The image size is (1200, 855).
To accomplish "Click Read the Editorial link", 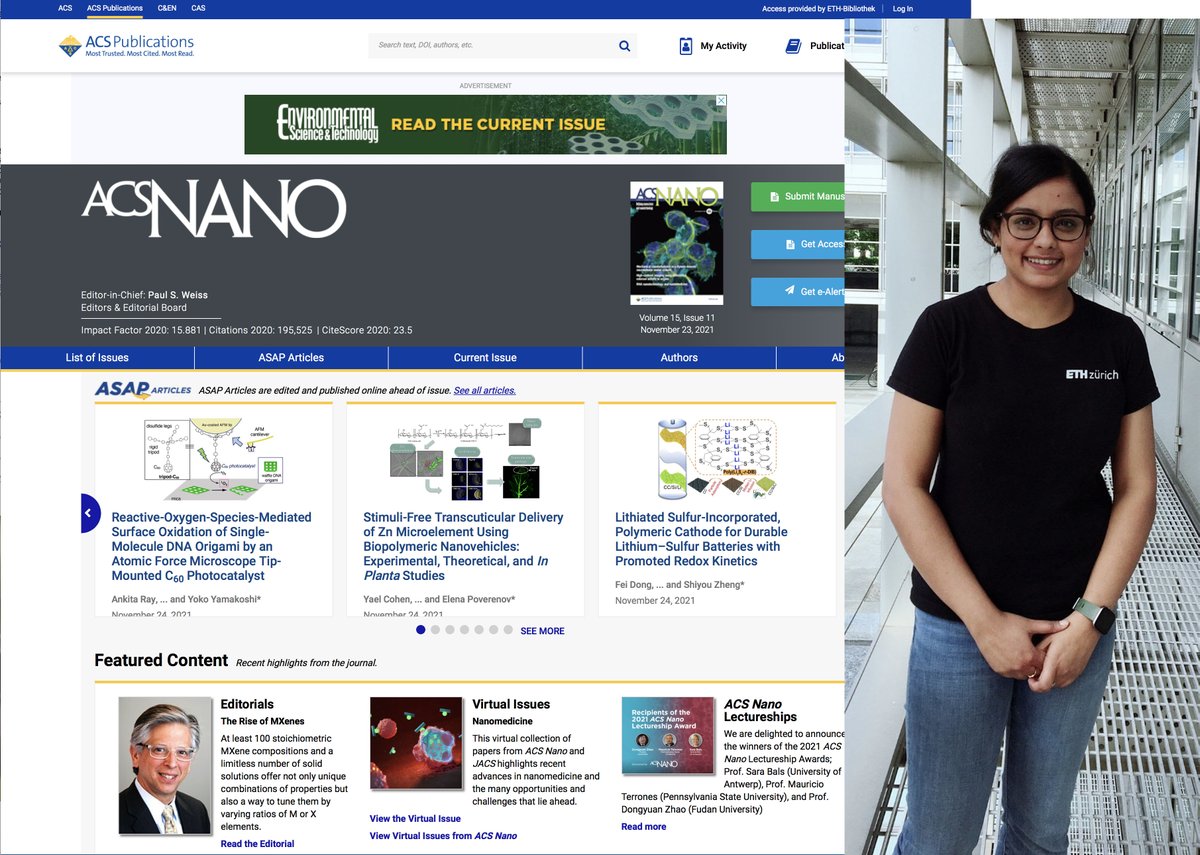I will (x=258, y=844).
